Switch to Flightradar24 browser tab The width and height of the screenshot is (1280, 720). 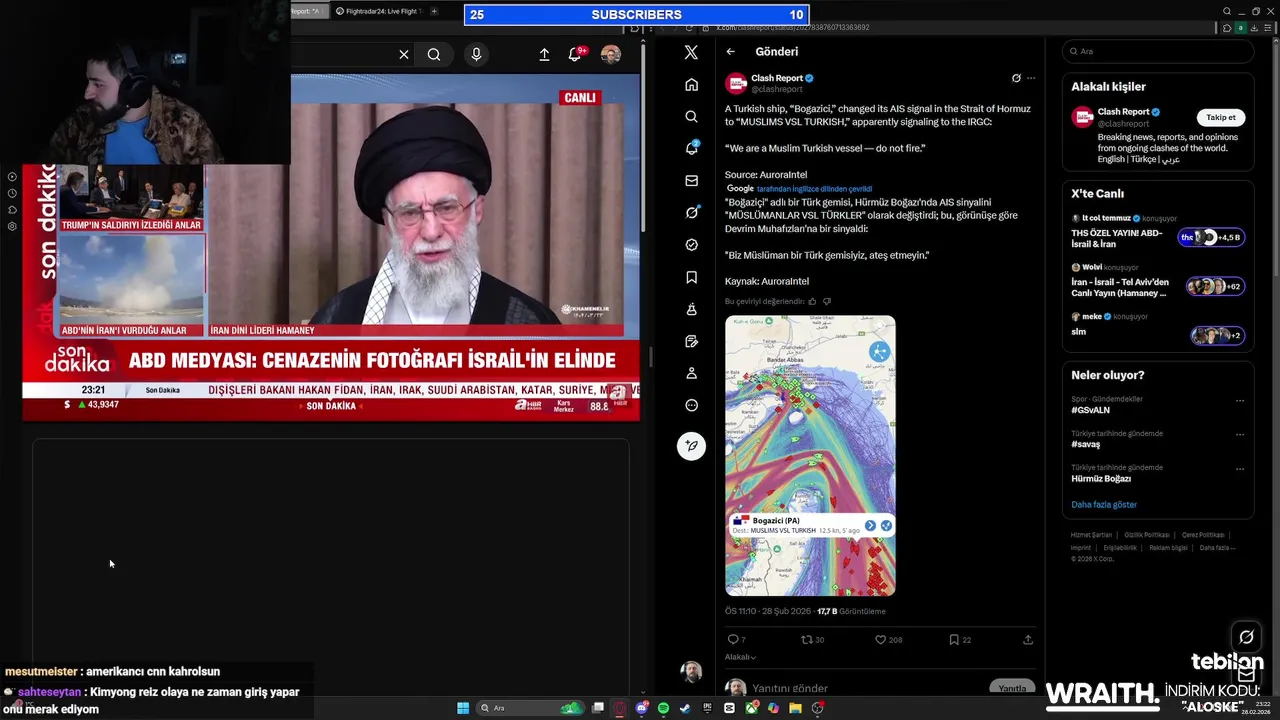pyautogui.click(x=378, y=11)
